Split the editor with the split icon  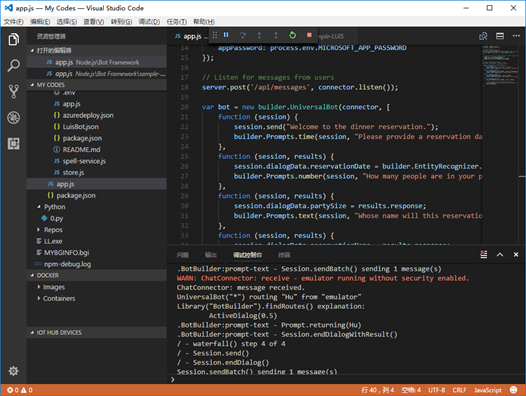[500, 36]
